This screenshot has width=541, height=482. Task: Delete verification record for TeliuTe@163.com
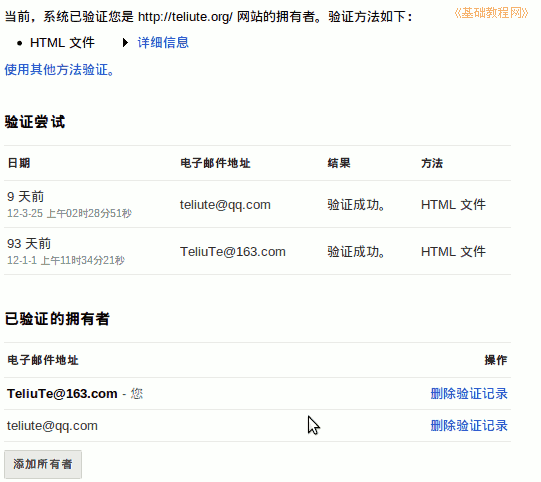point(469,393)
